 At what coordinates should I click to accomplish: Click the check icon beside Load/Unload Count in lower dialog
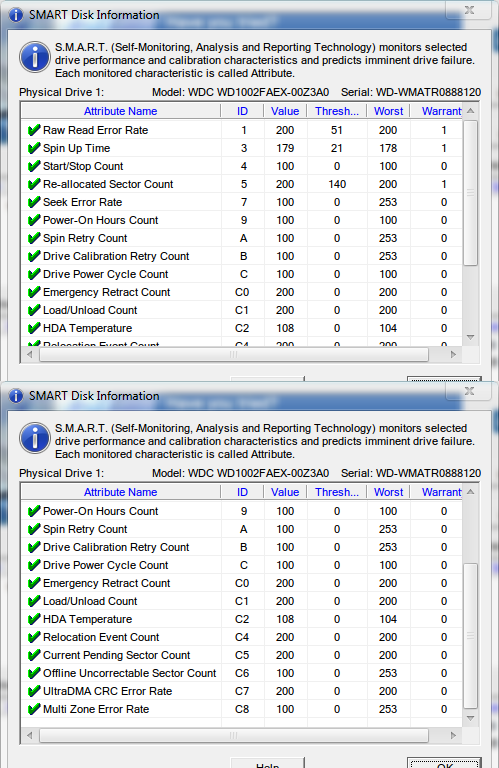click(34, 601)
